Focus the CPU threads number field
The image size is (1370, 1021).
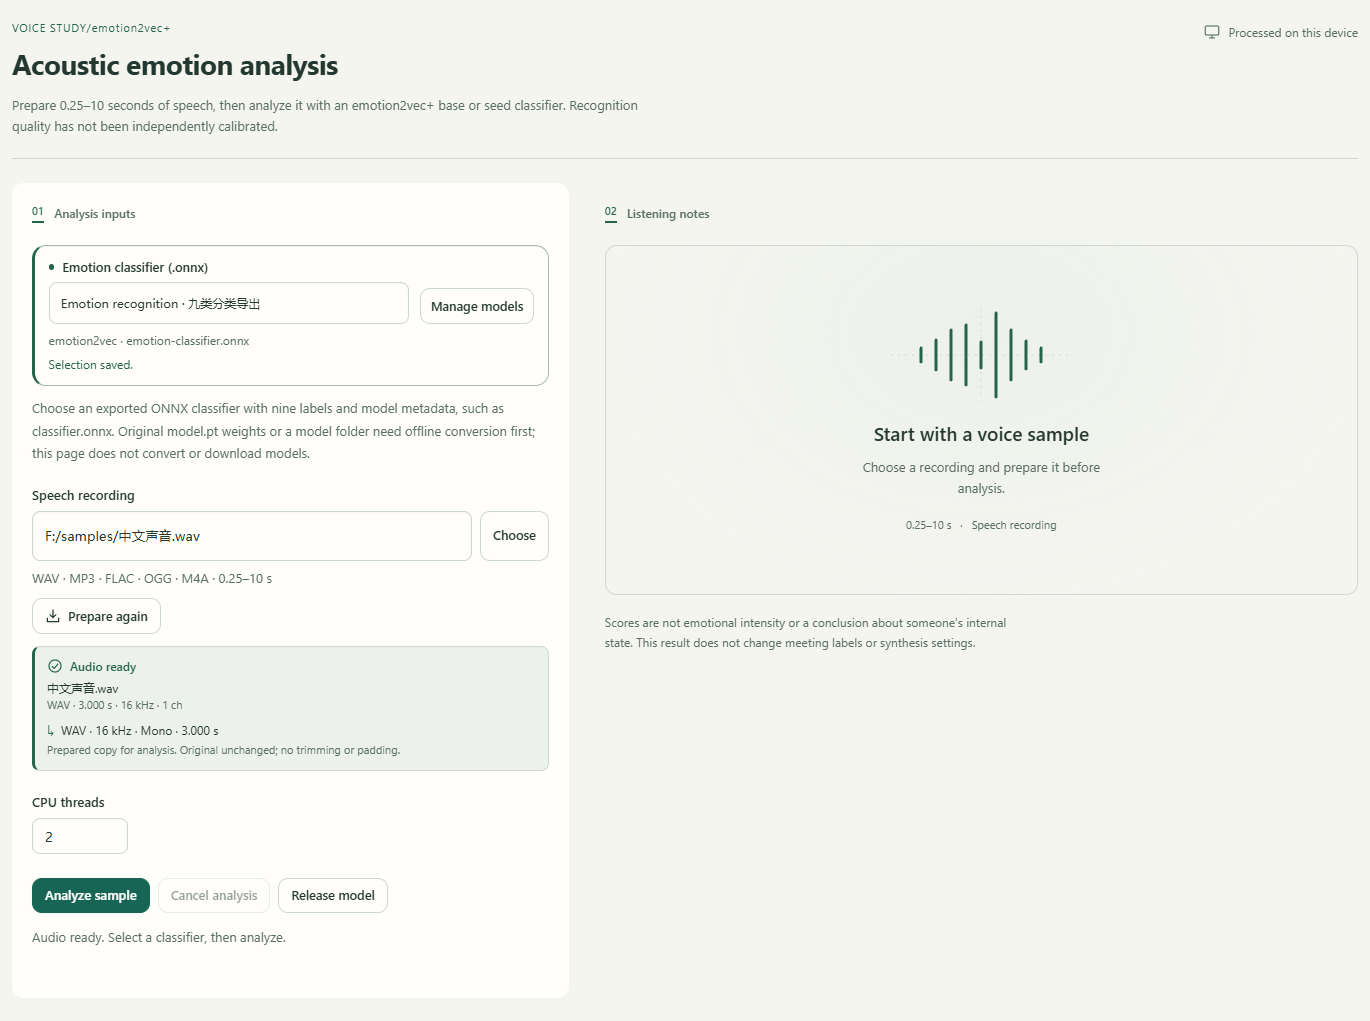point(80,836)
